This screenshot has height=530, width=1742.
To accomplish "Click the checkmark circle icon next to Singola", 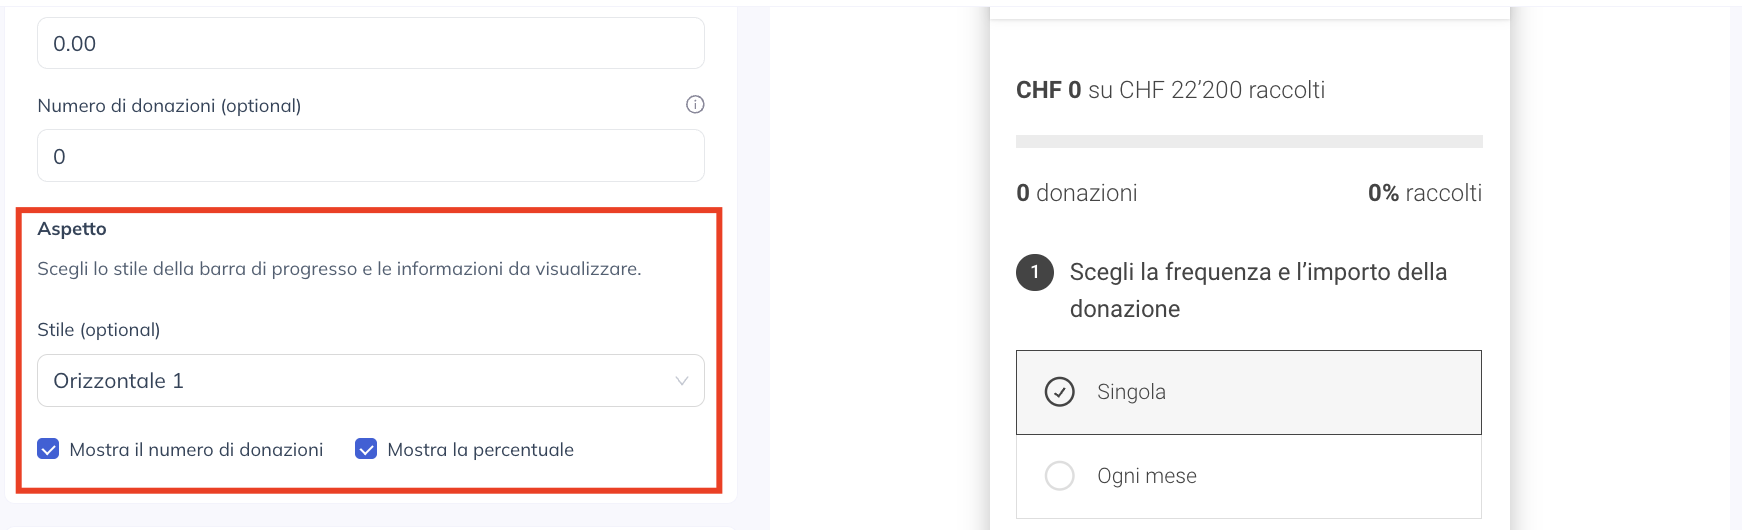I will 1059,391.
